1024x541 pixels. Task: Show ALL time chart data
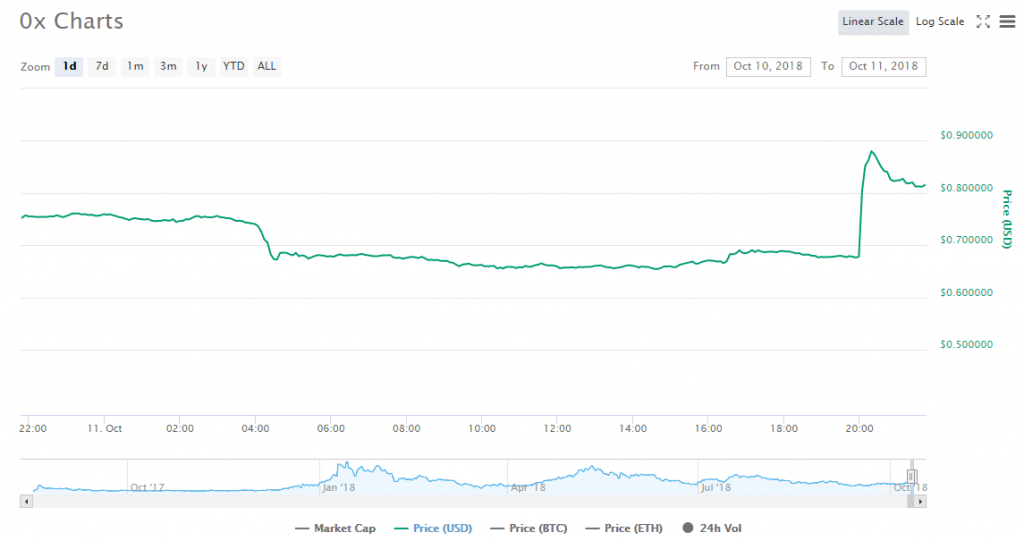[x=267, y=66]
